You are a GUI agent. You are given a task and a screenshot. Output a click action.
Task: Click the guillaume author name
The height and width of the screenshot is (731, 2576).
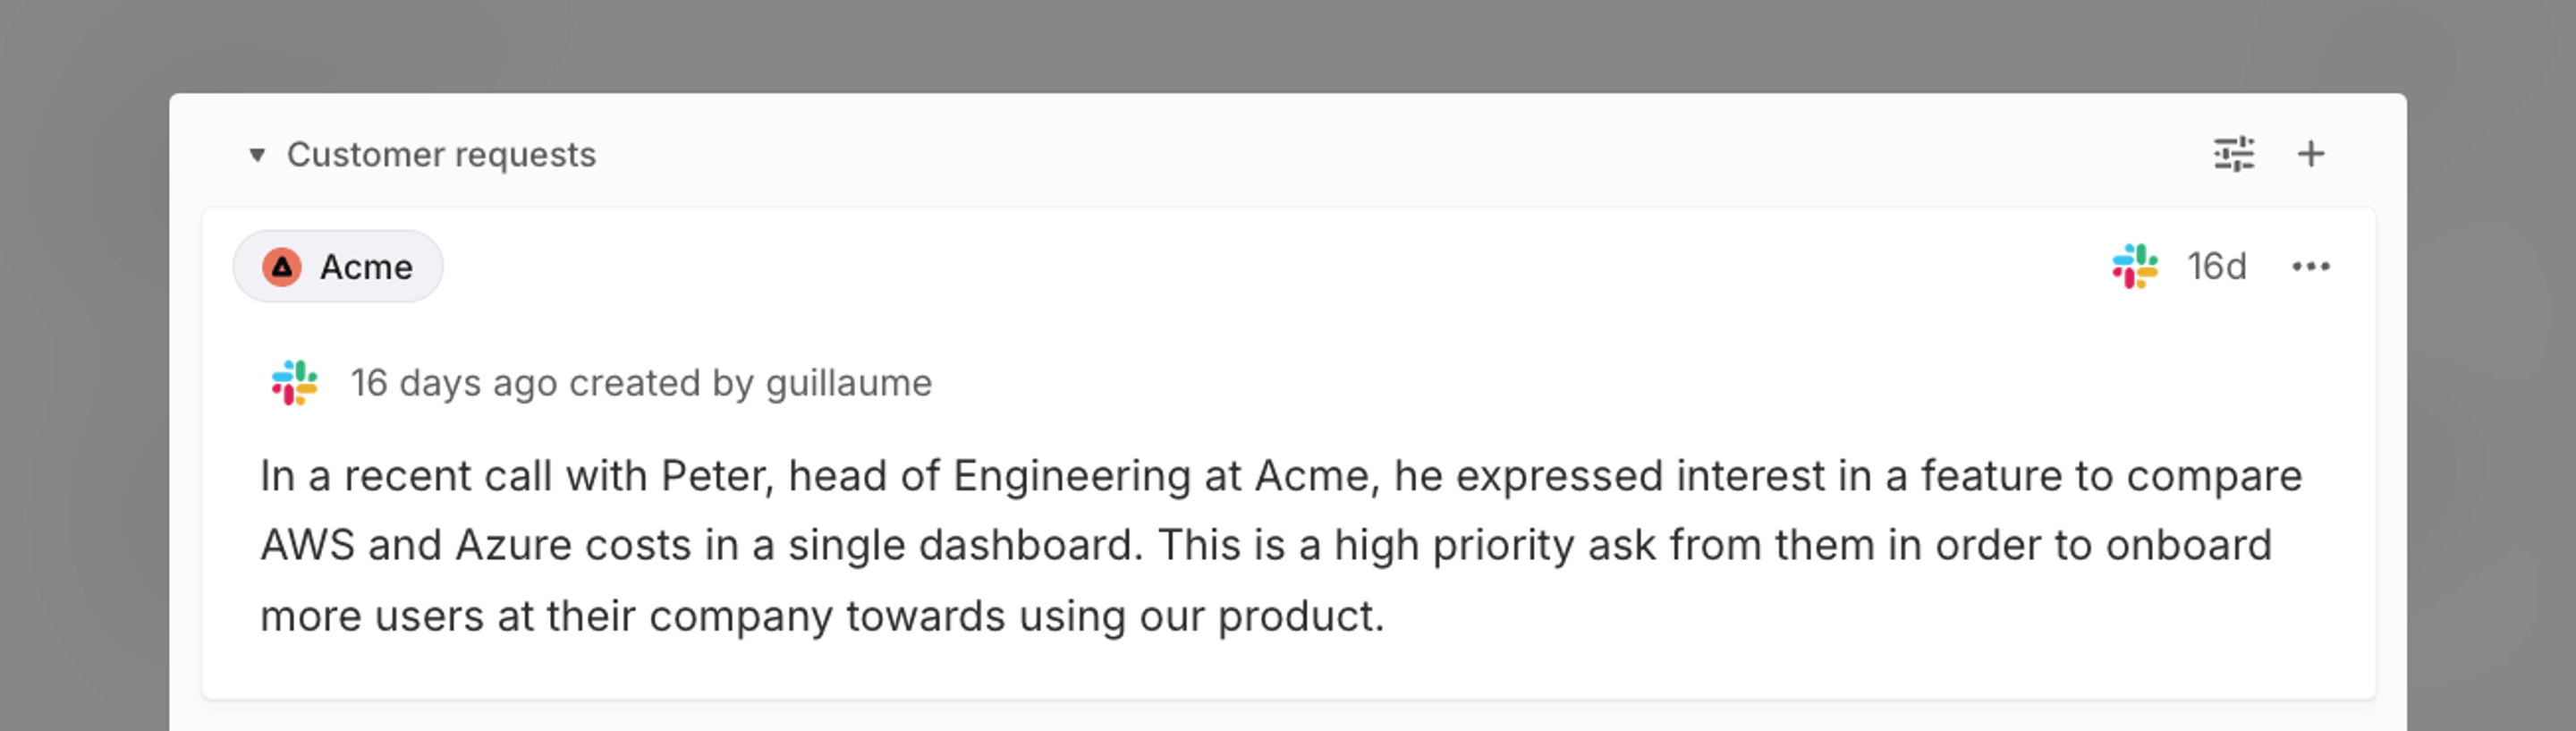point(848,382)
